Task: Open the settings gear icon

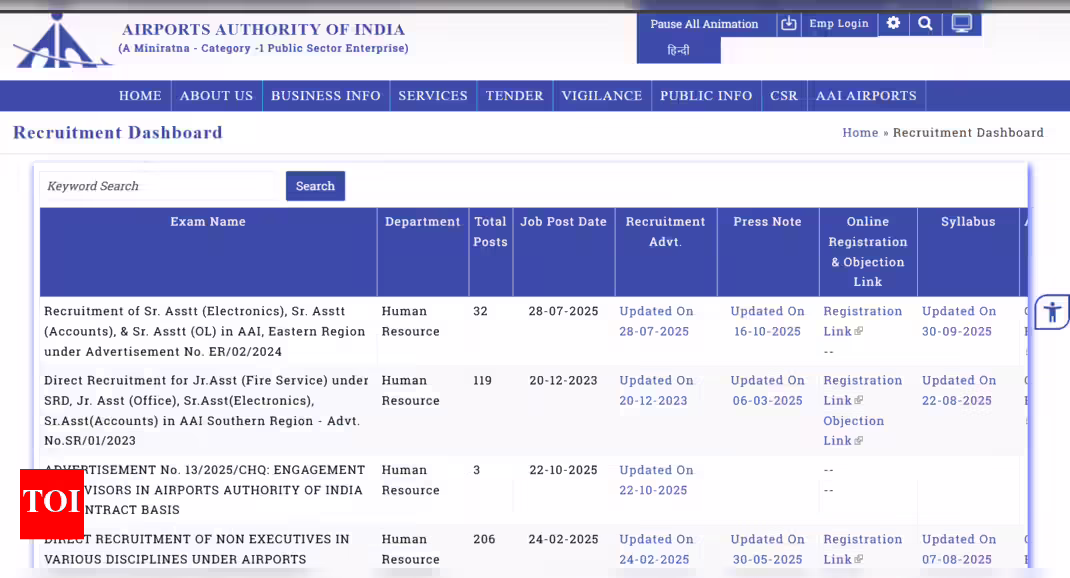Action: (x=893, y=24)
